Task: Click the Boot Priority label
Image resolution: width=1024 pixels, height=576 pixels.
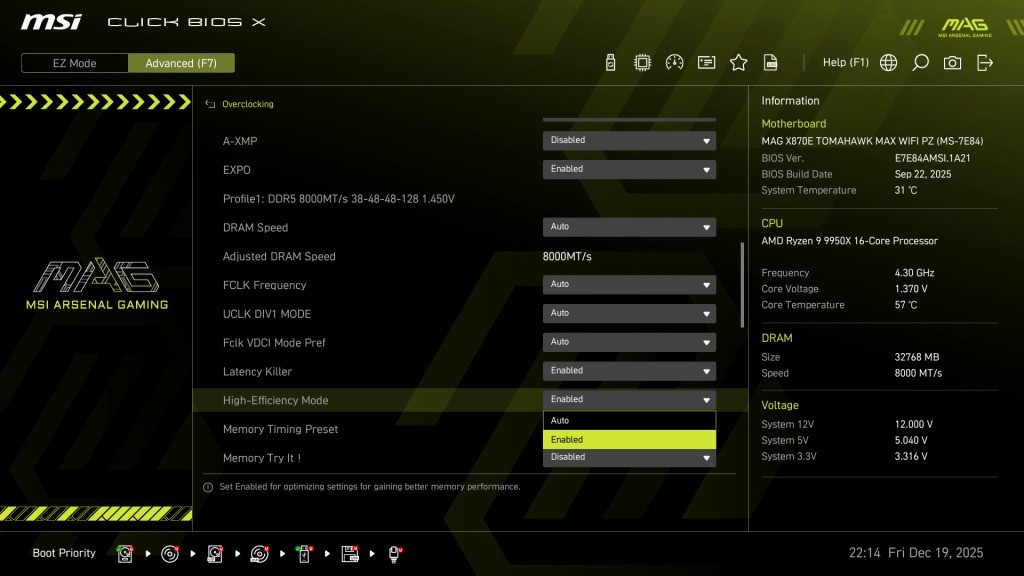Action: click(64, 553)
